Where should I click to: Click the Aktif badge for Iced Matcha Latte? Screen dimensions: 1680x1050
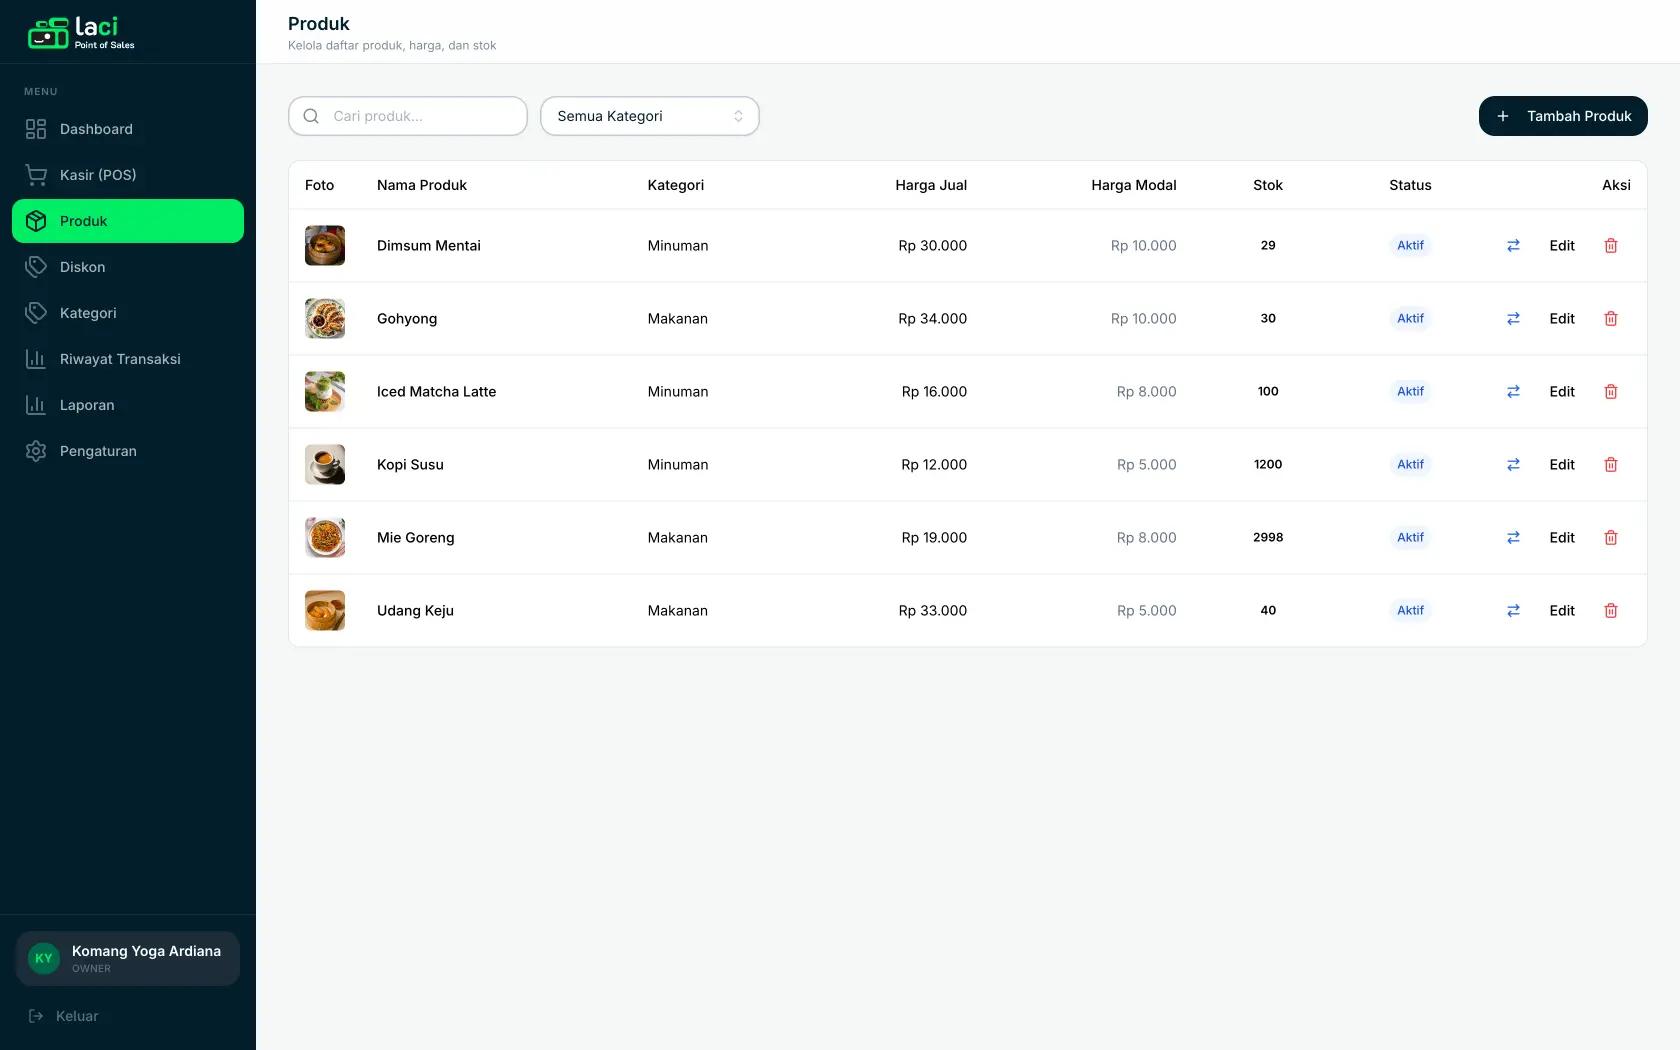pyautogui.click(x=1410, y=391)
